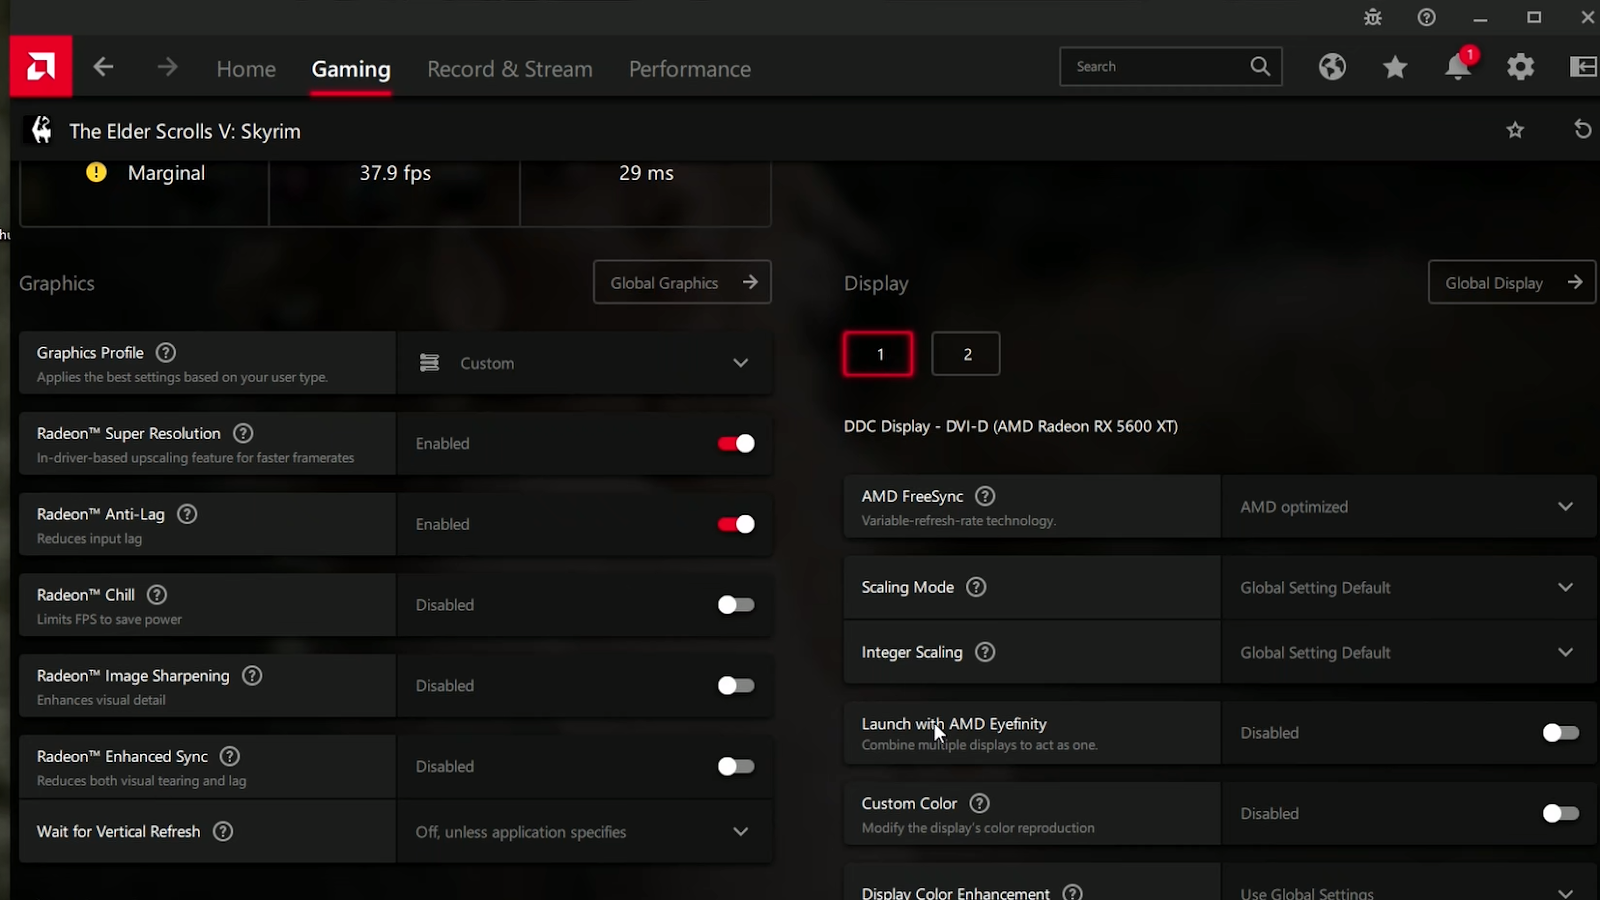Viewport: 1600px width, 900px height.
Task: Click the 29 ms value
Action: click(x=646, y=173)
